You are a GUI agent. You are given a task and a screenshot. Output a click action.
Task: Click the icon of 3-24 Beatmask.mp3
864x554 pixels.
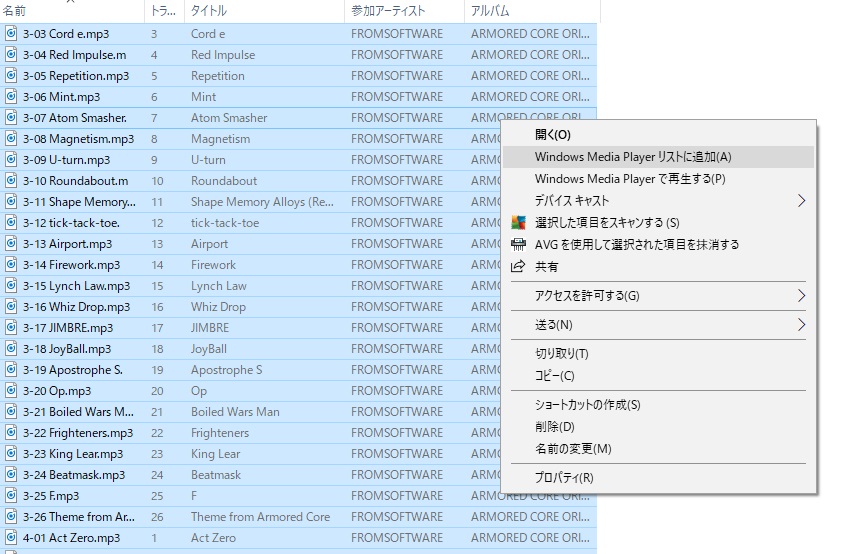[10, 475]
